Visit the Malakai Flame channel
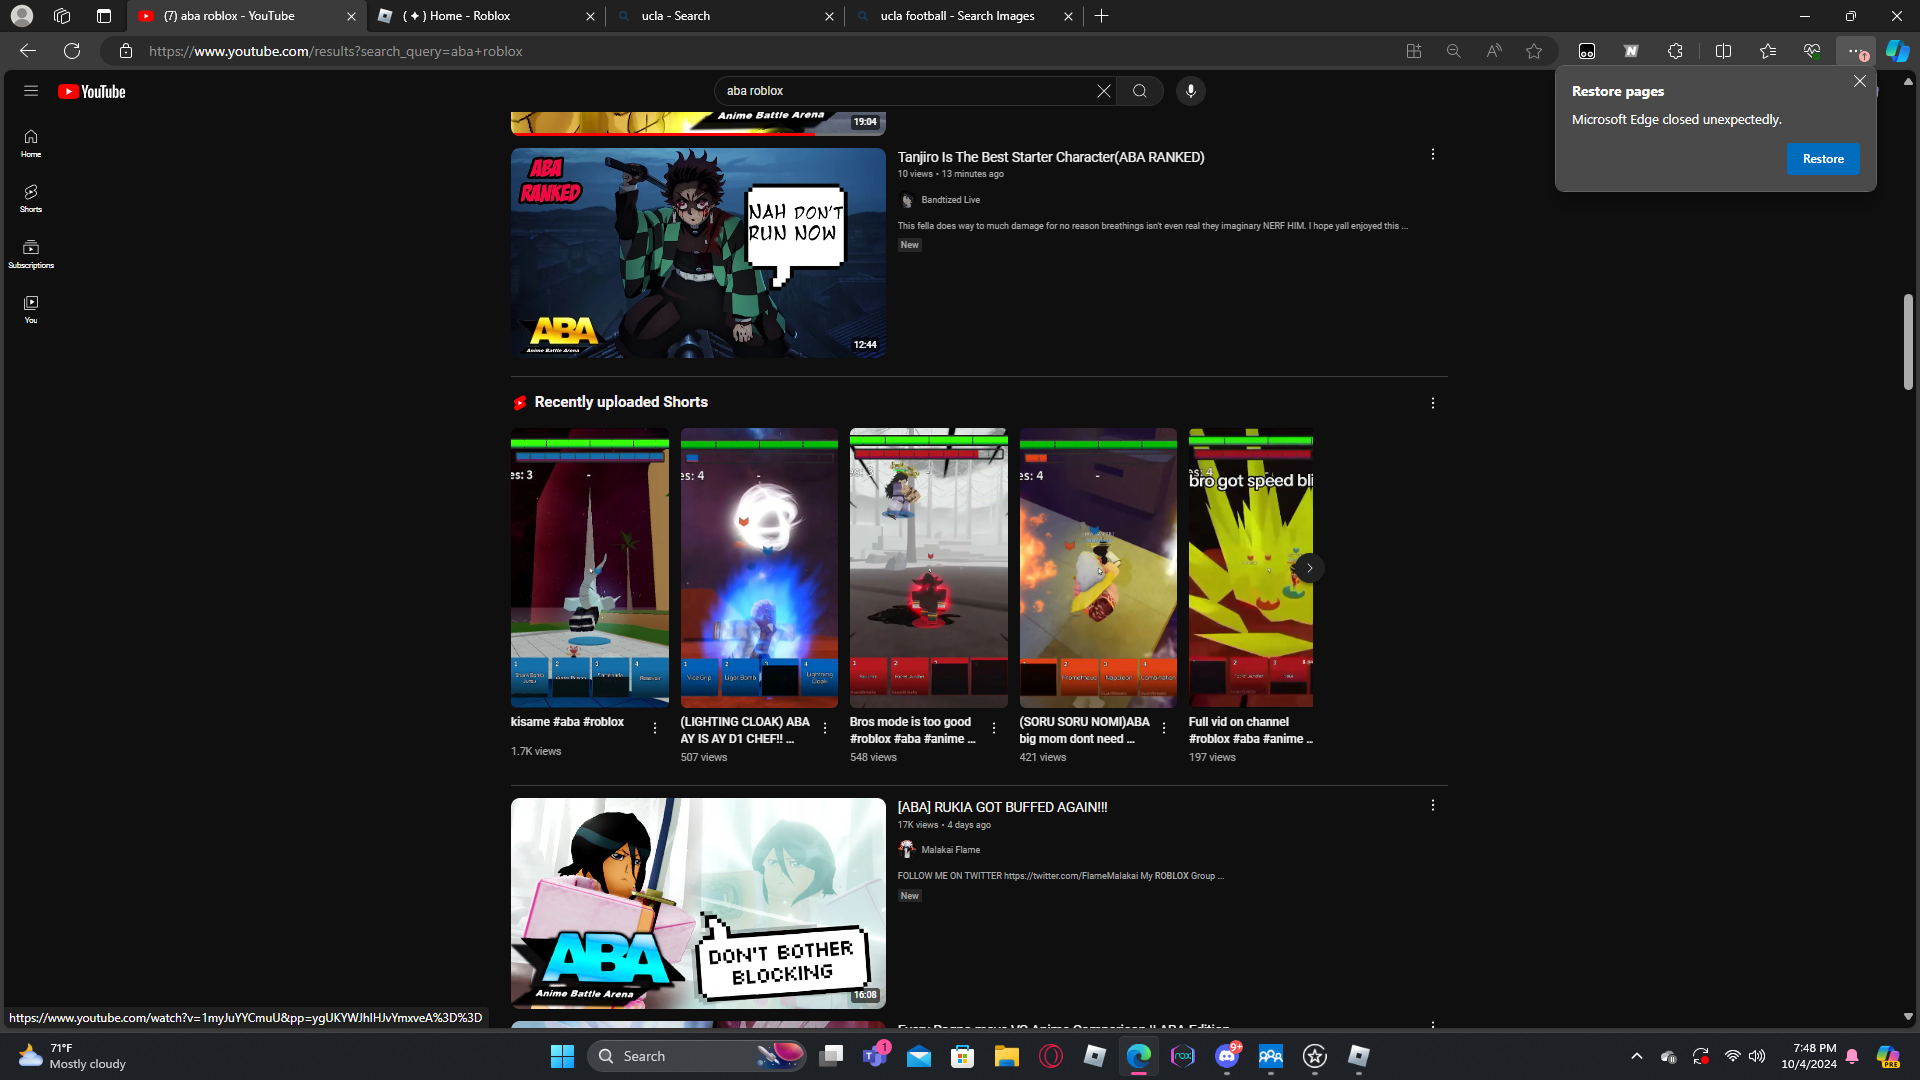1920x1080 pixels. tap(950, 850)
